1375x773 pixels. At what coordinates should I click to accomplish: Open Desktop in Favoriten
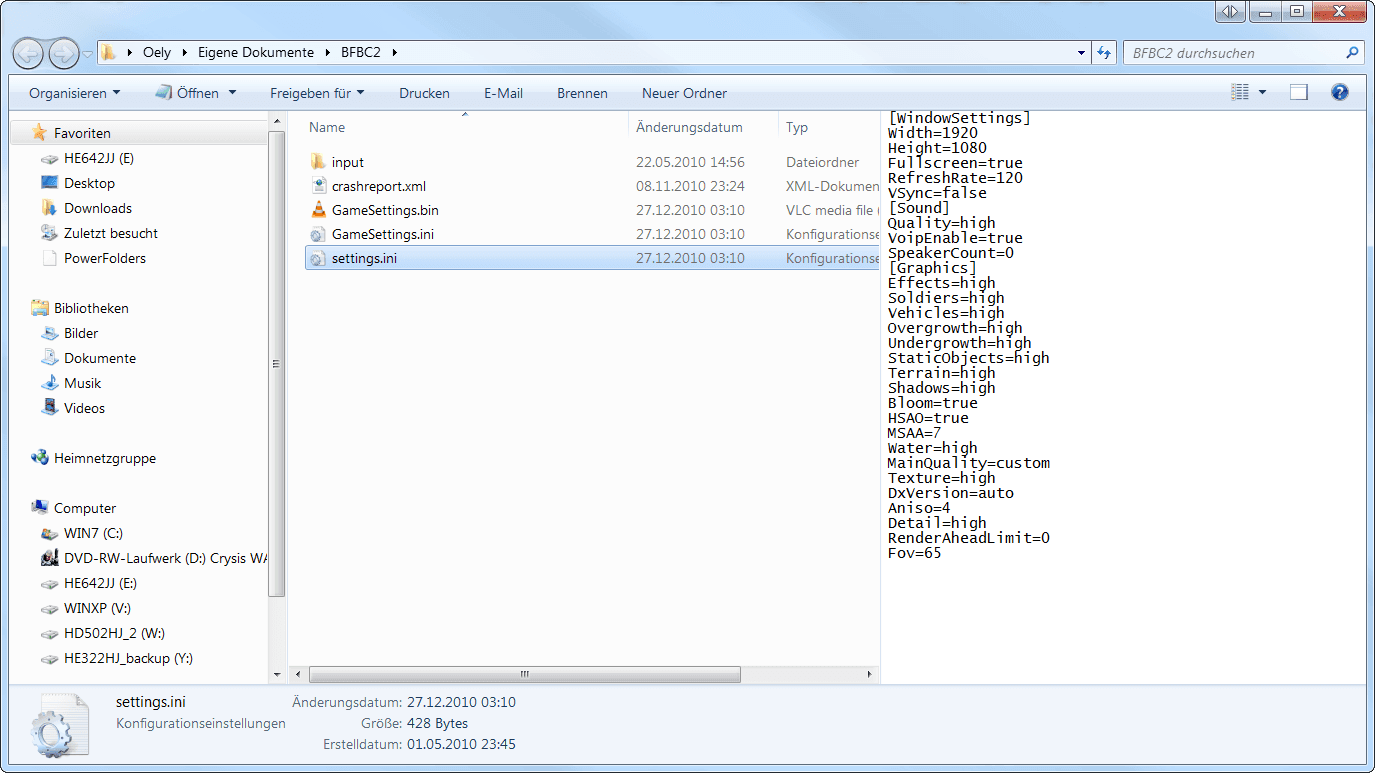point(89,183)
